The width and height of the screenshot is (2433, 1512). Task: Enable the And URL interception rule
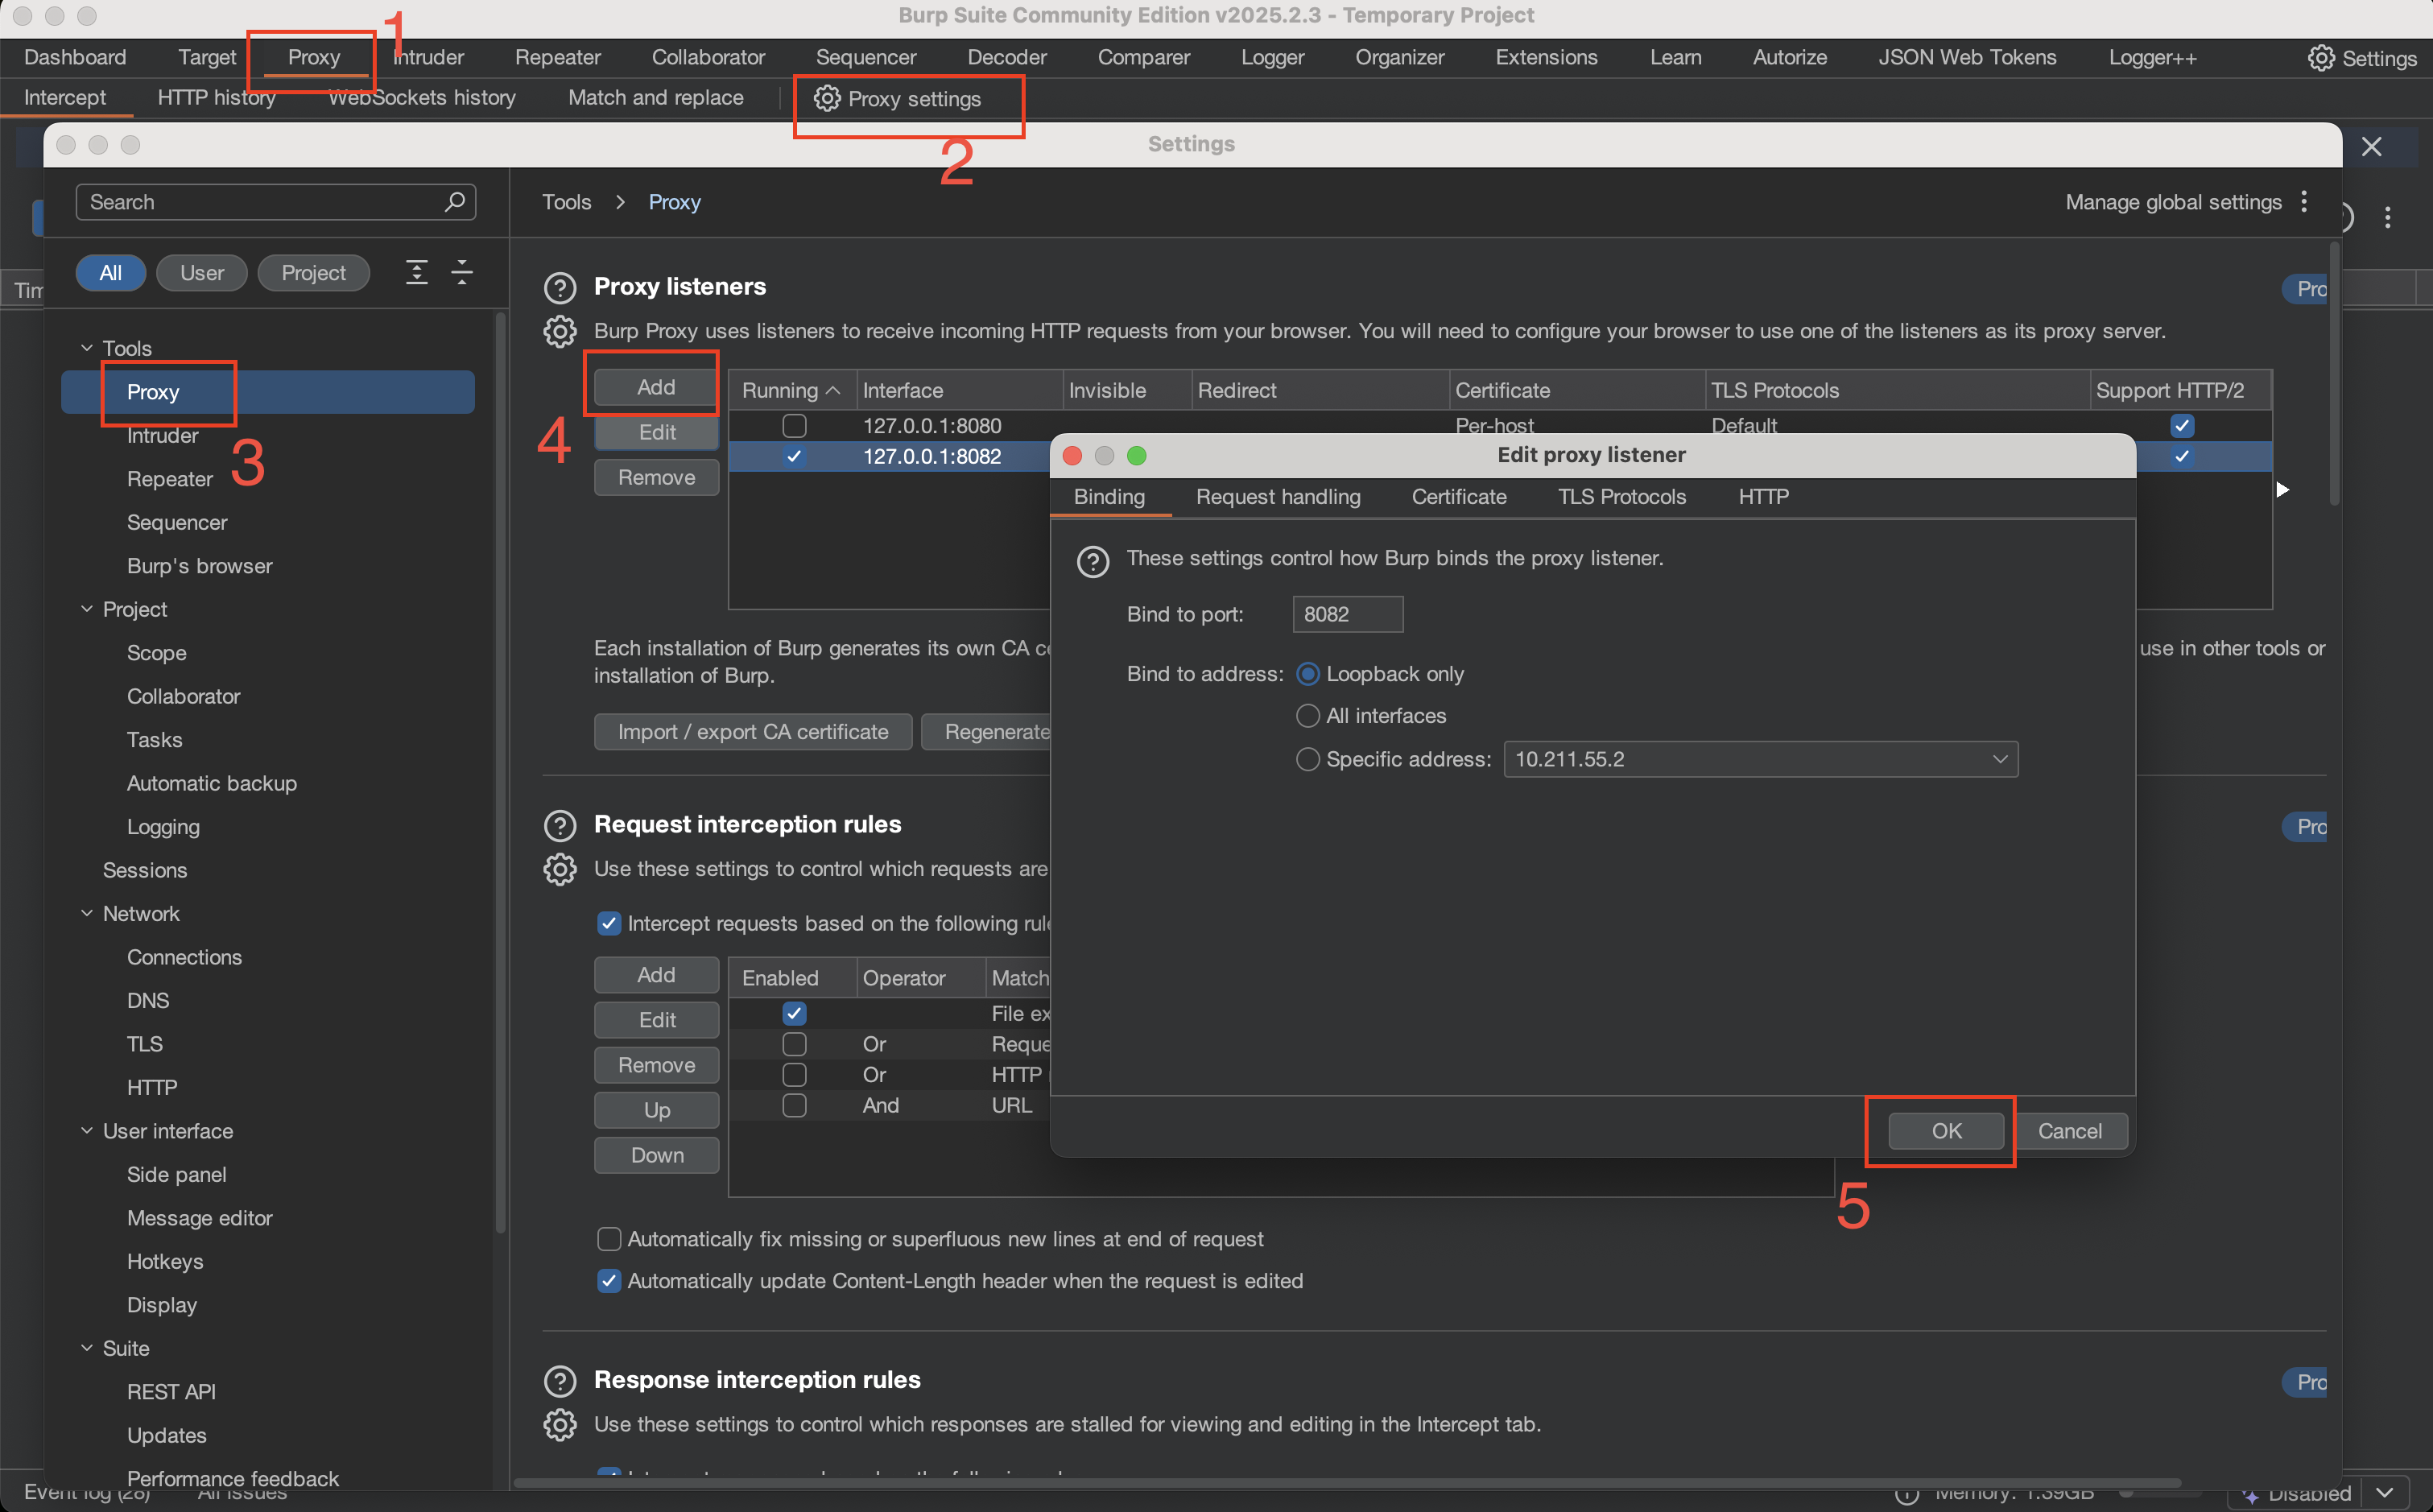click(794, 1105)
